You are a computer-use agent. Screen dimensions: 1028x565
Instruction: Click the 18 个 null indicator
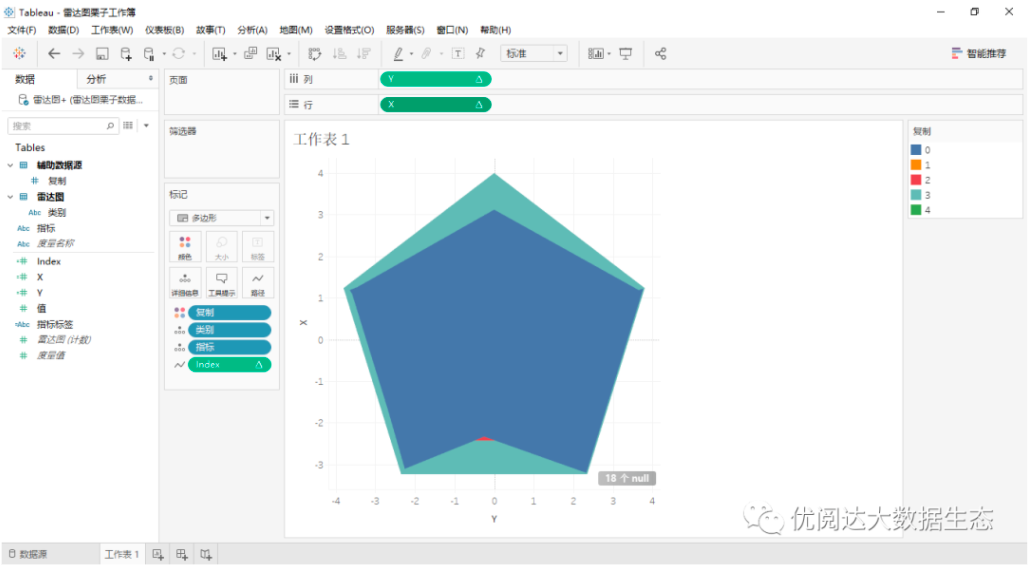pyautogui.click(x=627, y=478)
